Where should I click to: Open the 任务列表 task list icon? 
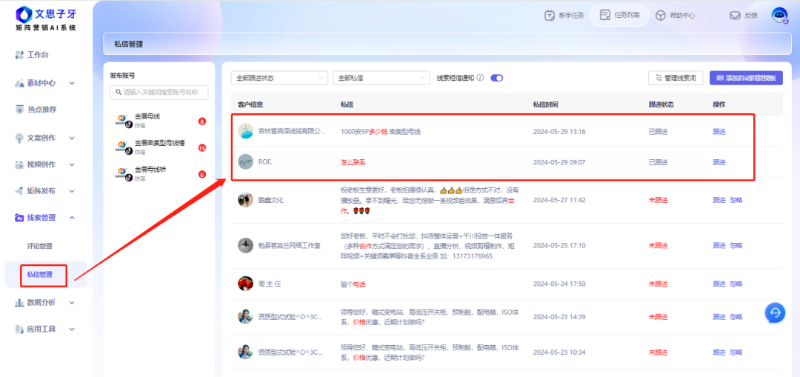pos(605,15)
